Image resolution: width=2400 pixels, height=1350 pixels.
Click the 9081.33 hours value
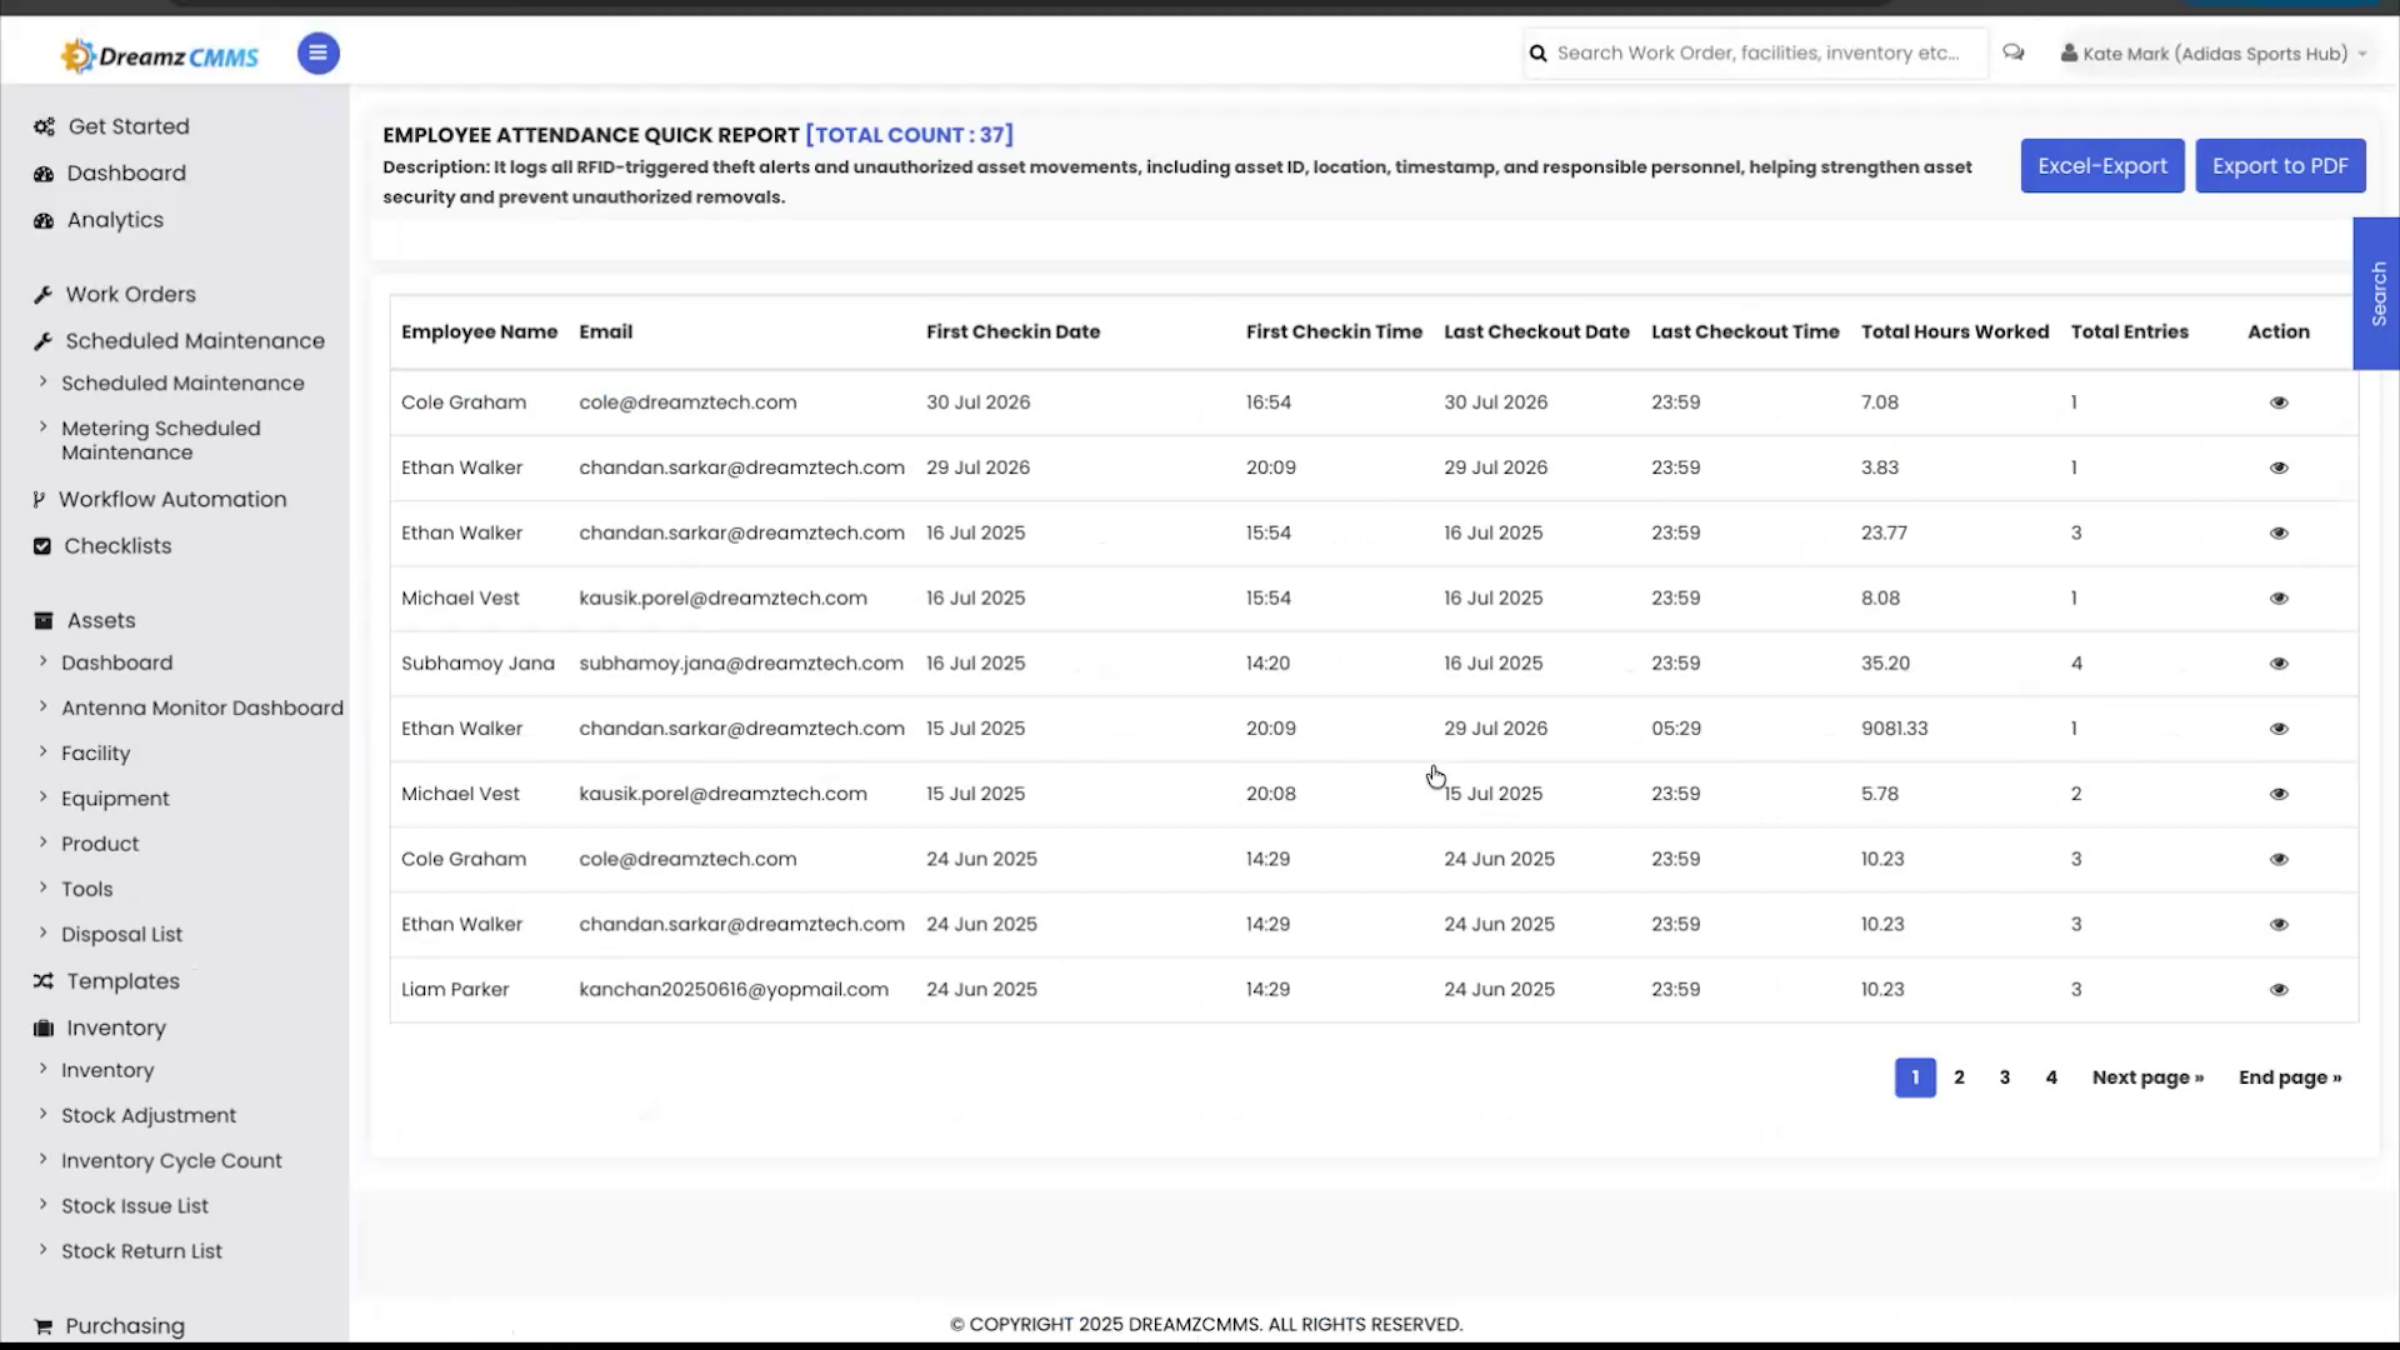pyautogui.click(x=1894, y=729)
